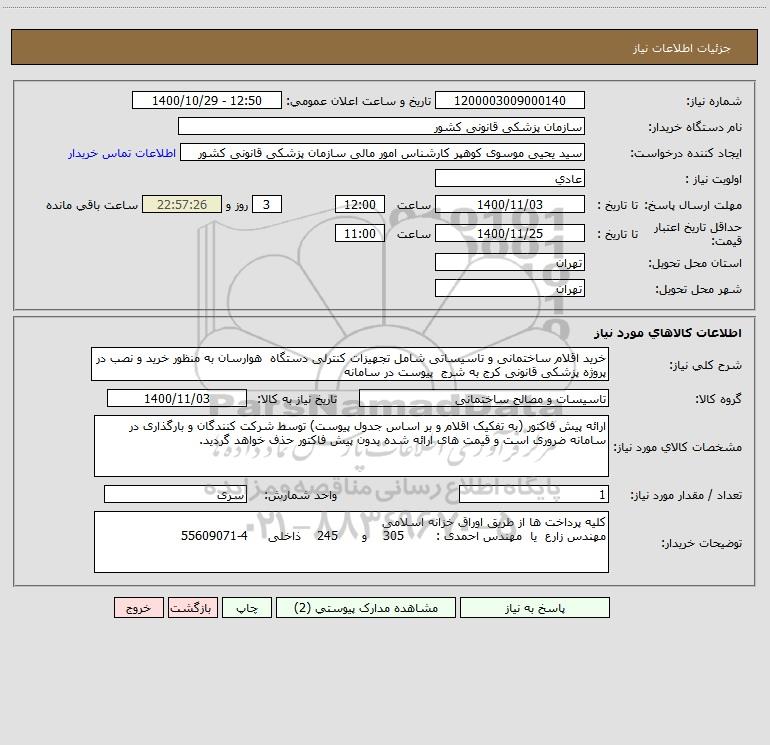Click the ساعت باقی مانده text
The image size is (770, 745).
click(92, 205)
